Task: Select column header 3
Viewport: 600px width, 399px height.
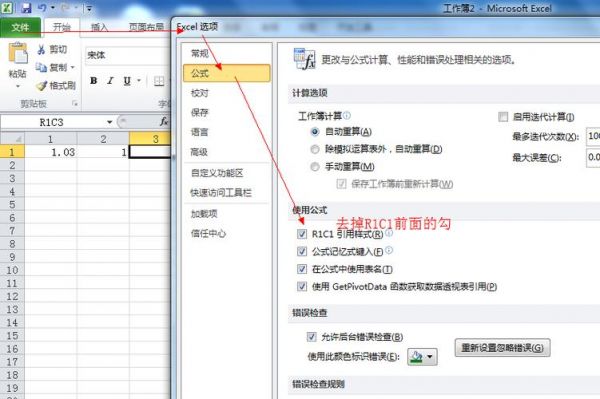Action: [150, 138]
